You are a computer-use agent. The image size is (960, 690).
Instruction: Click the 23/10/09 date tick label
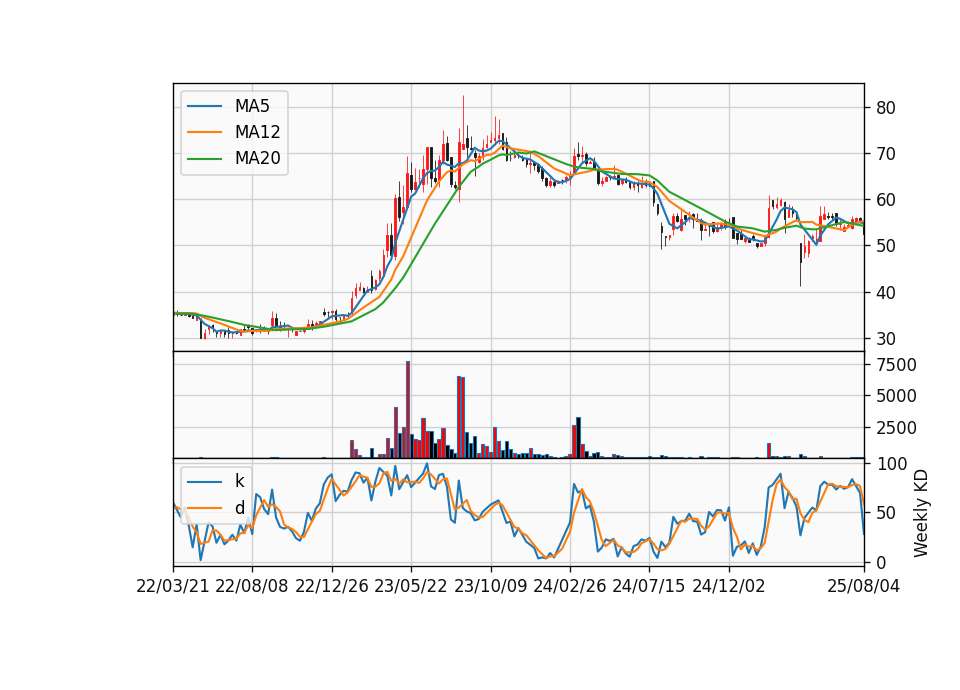point(490,586)
